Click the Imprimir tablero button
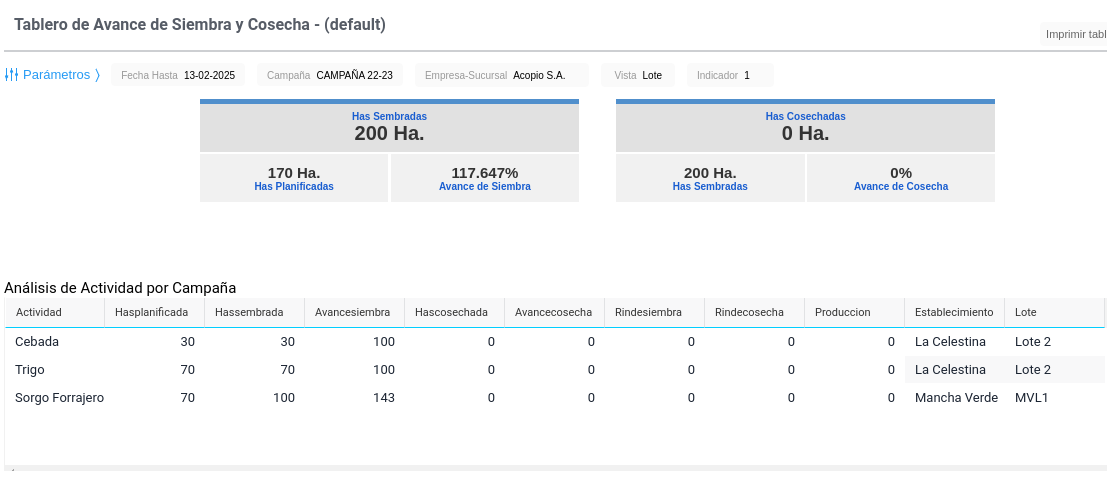Image resolution: width=1107 pixels, height=488 pixels. (1074, 34)
